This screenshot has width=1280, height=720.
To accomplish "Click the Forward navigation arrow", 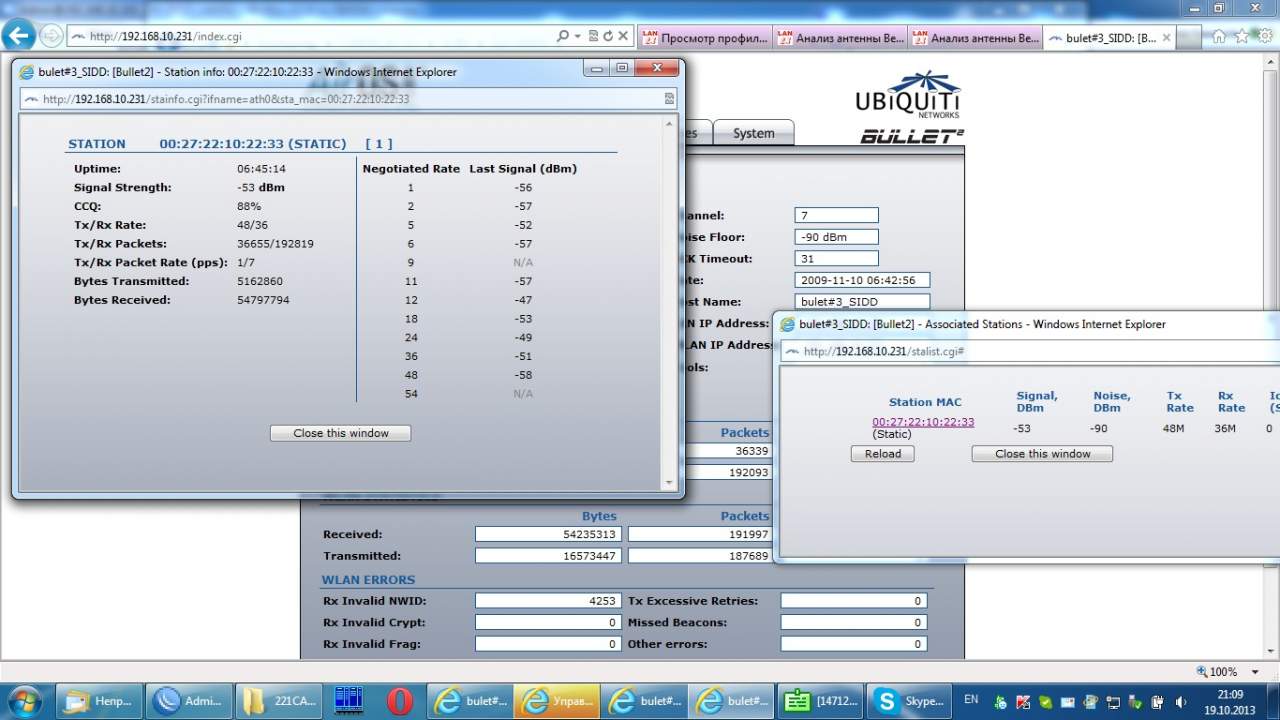I will tap(50, 37).
